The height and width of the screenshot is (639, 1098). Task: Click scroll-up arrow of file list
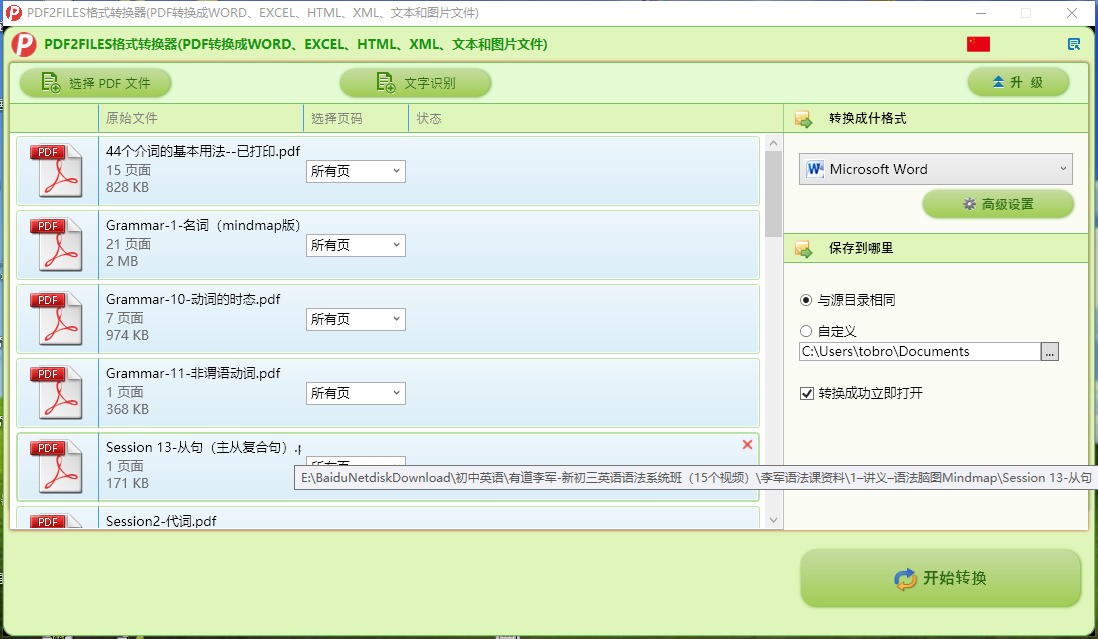773,143
